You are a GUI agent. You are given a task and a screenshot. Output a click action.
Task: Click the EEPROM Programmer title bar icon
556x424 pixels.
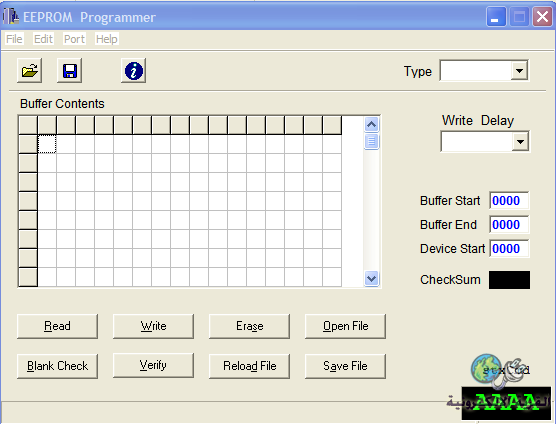click(11, 16)
